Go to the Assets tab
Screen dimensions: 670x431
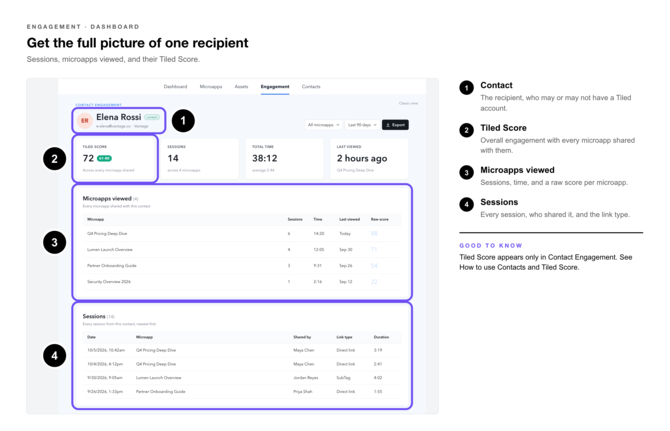coord(241,87)
